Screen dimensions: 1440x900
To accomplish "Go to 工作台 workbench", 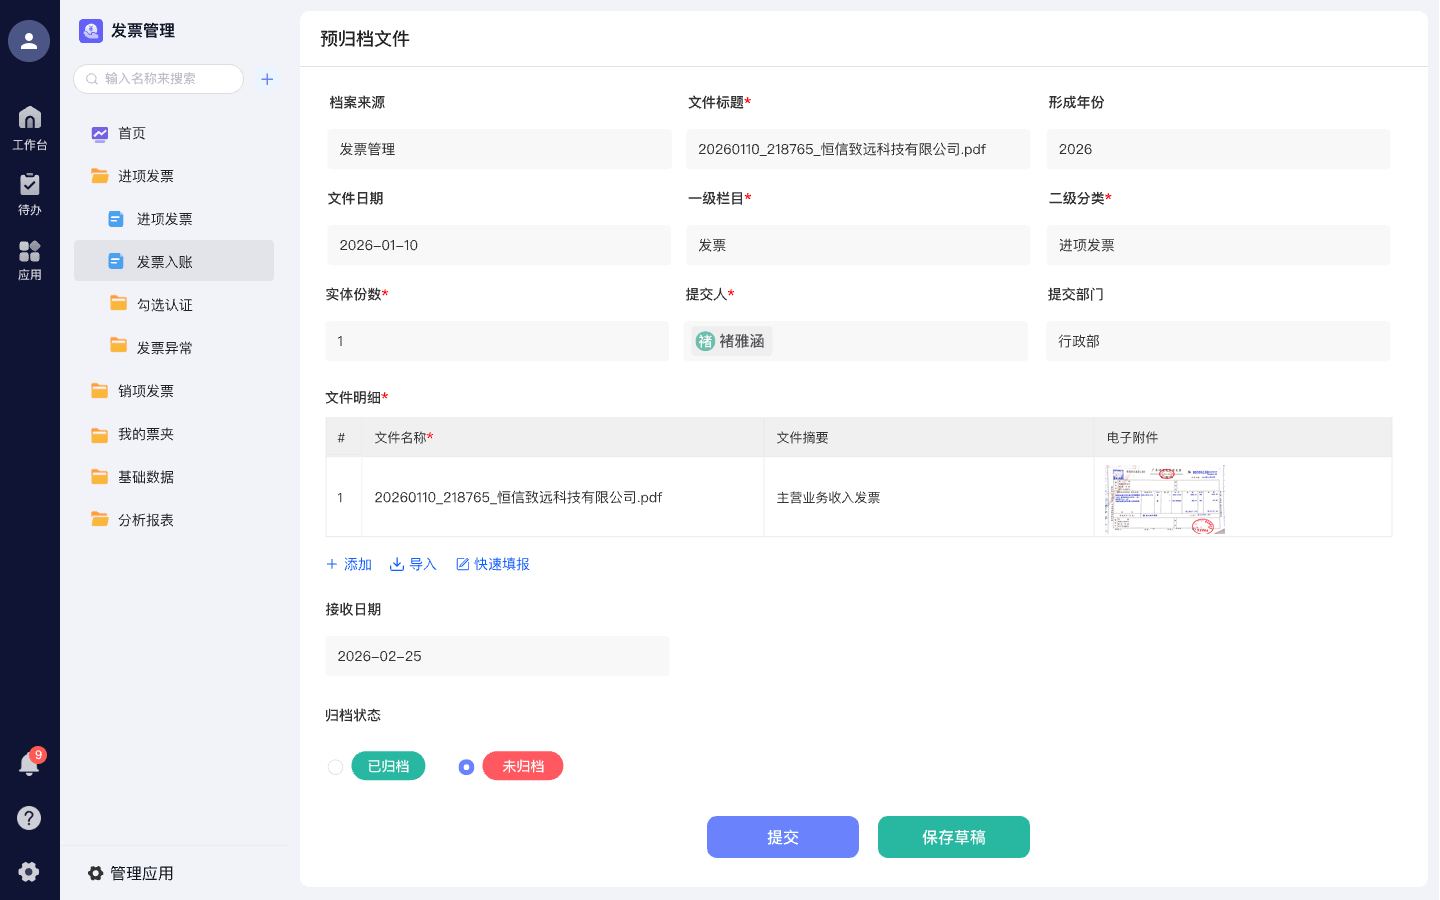I will (x=29, y=128).
